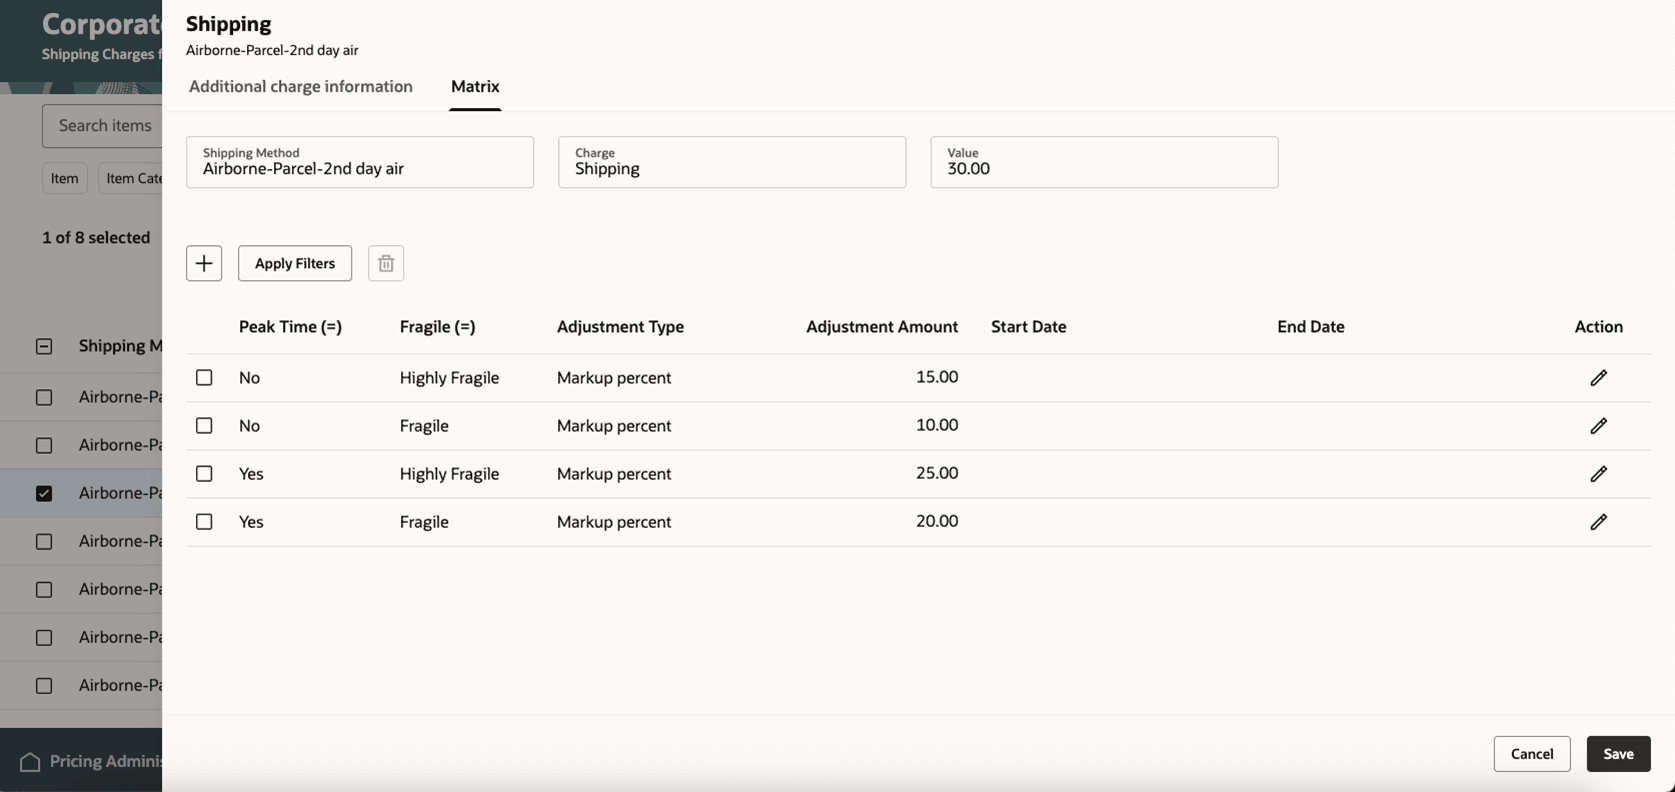Click the End Date column header

pos(1310,327)
